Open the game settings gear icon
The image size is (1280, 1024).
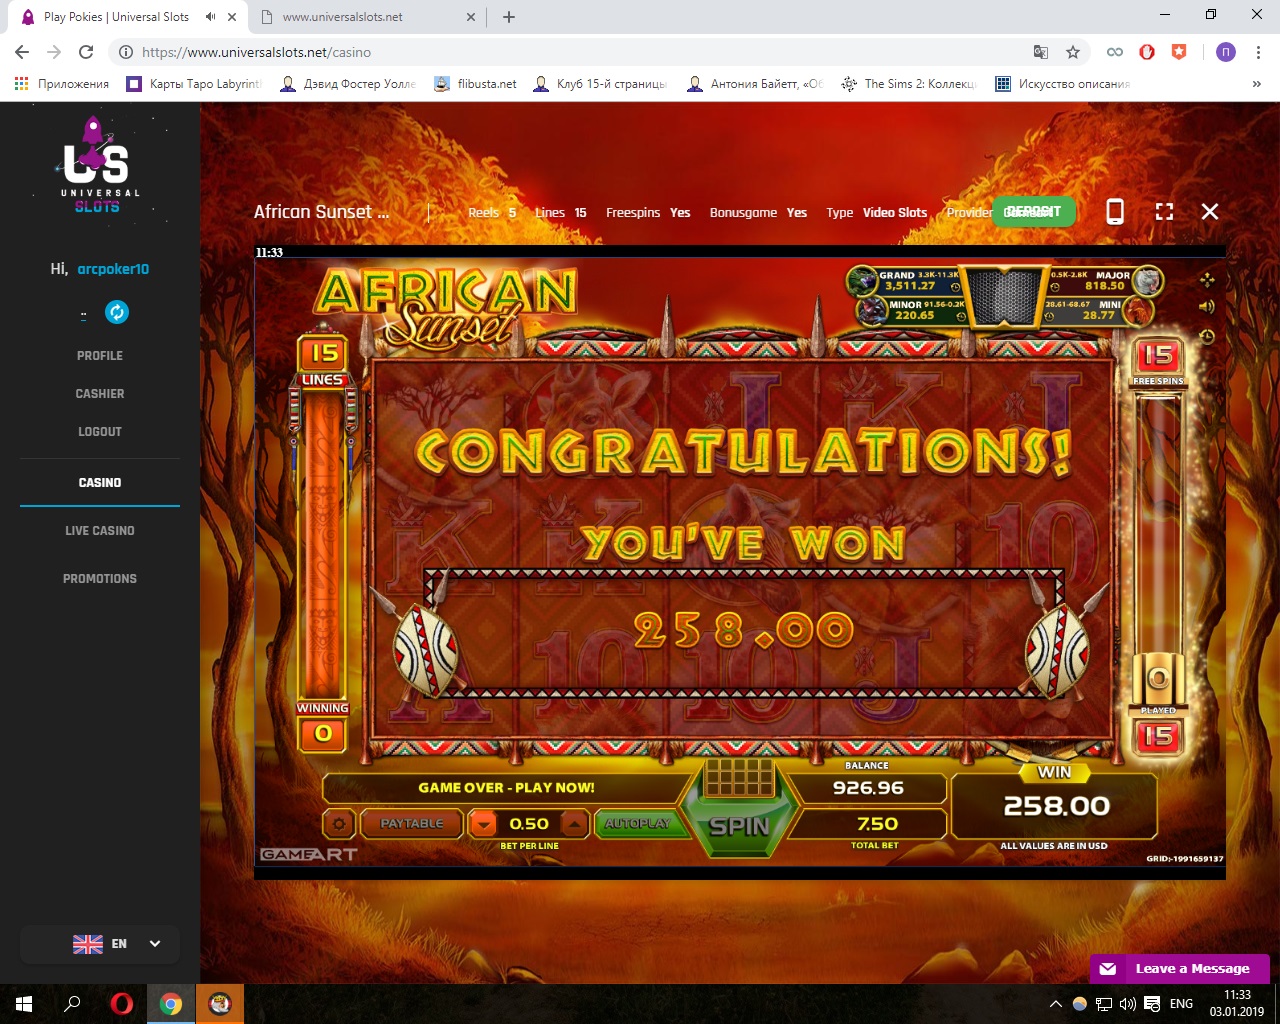click(339, 824)
